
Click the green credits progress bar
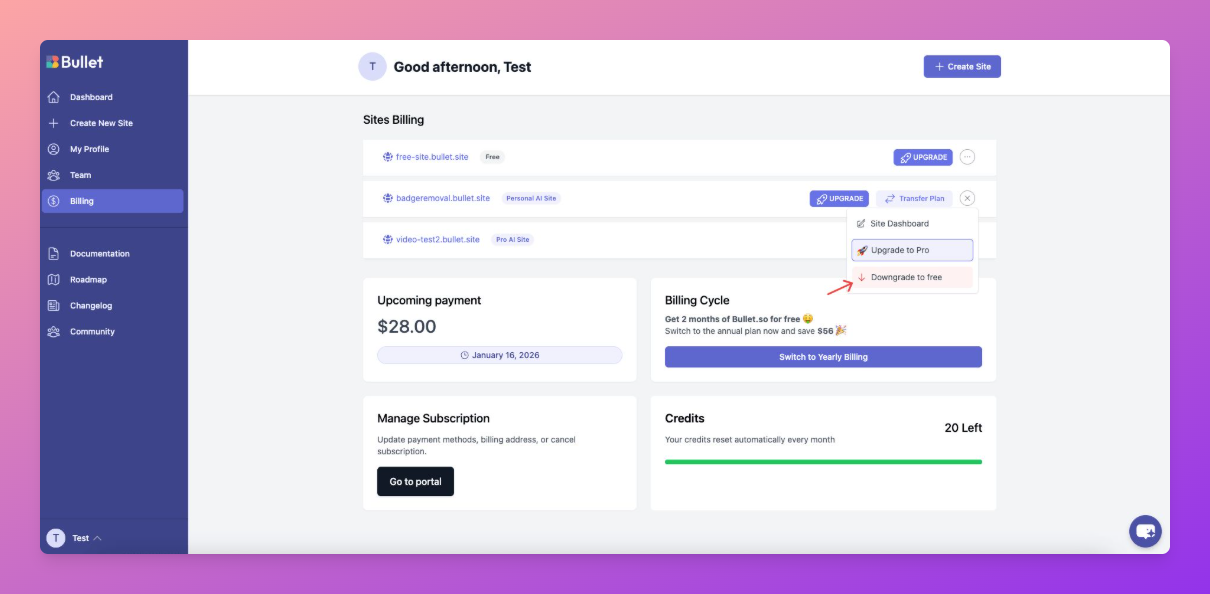pyautogui.click(x=823, y=462)
